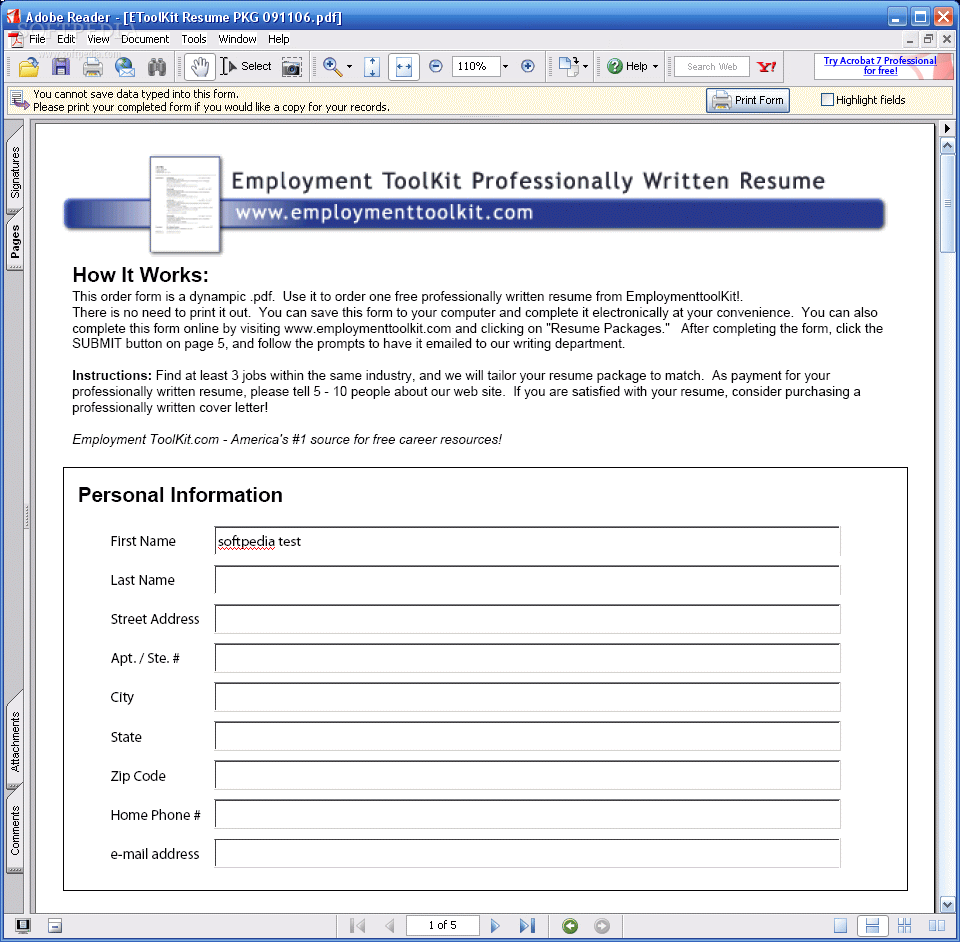Viewport: 960px width, 942px height.
Task: Click the '1 of 5' page number box
Action: 443,925
